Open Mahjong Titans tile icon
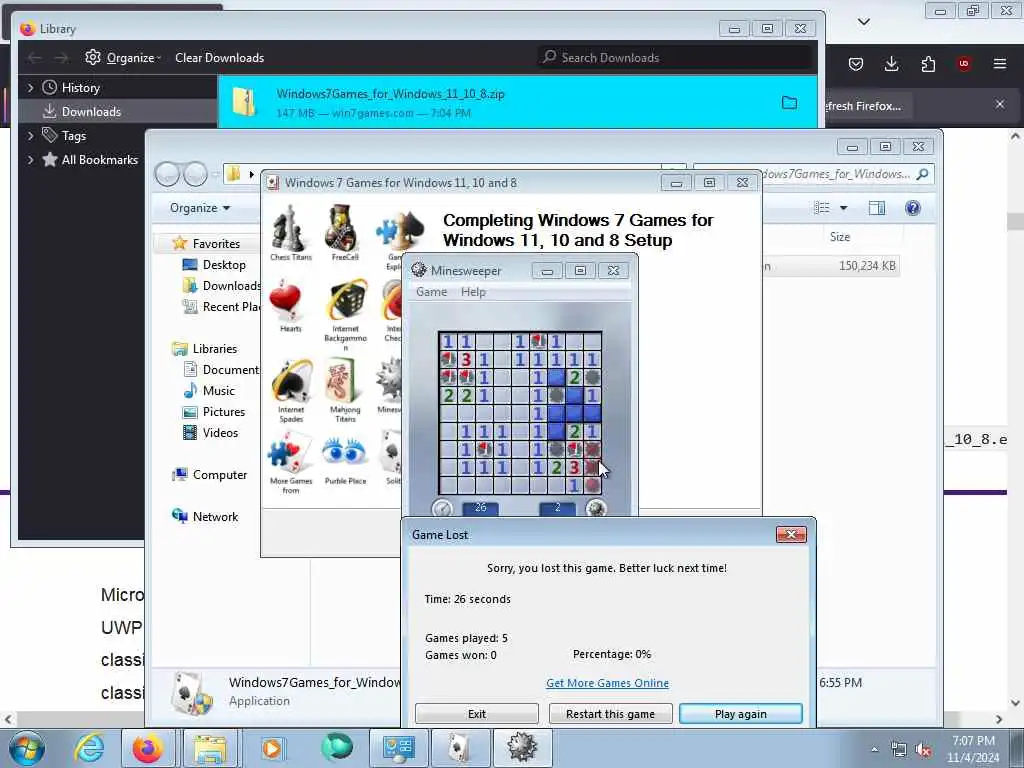 tap(345, 389)
